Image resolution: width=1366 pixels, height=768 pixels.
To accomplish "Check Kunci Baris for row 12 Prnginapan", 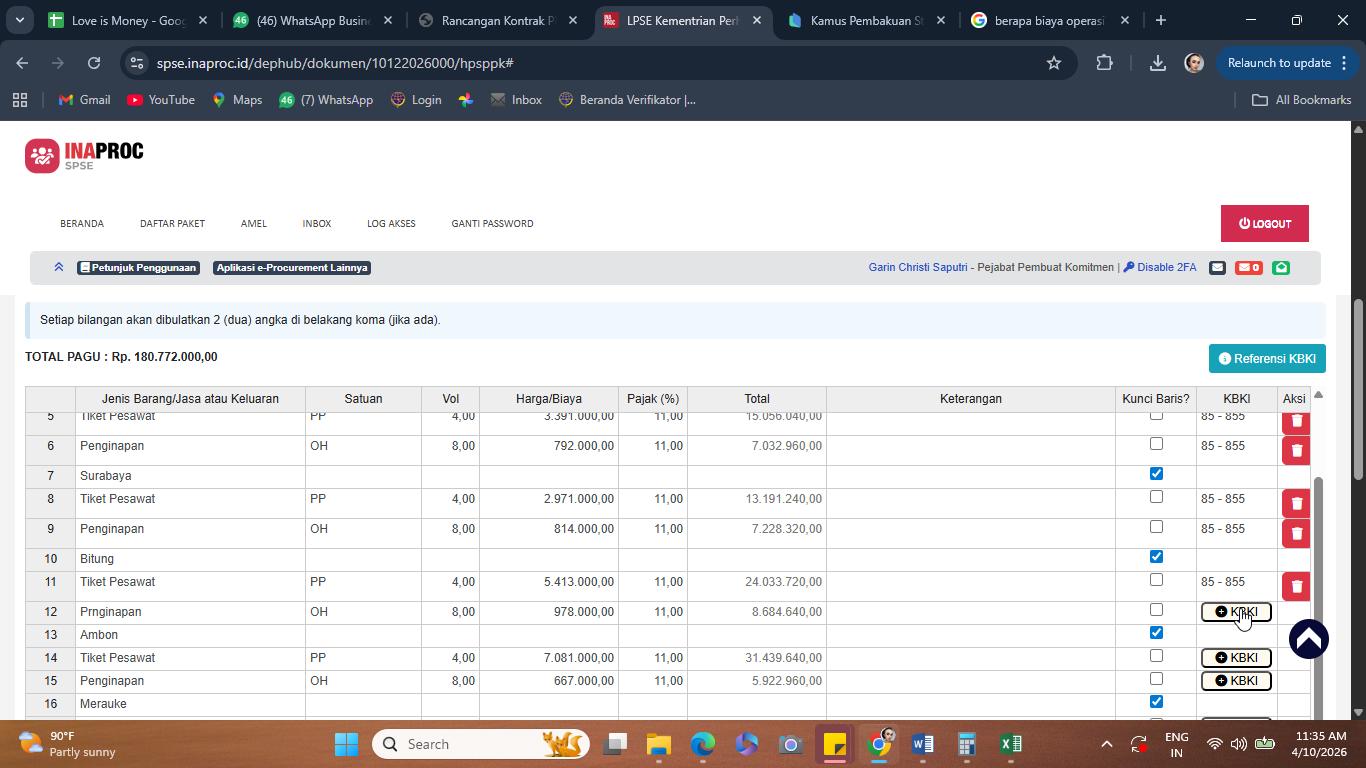I will tap(1156, 610).
